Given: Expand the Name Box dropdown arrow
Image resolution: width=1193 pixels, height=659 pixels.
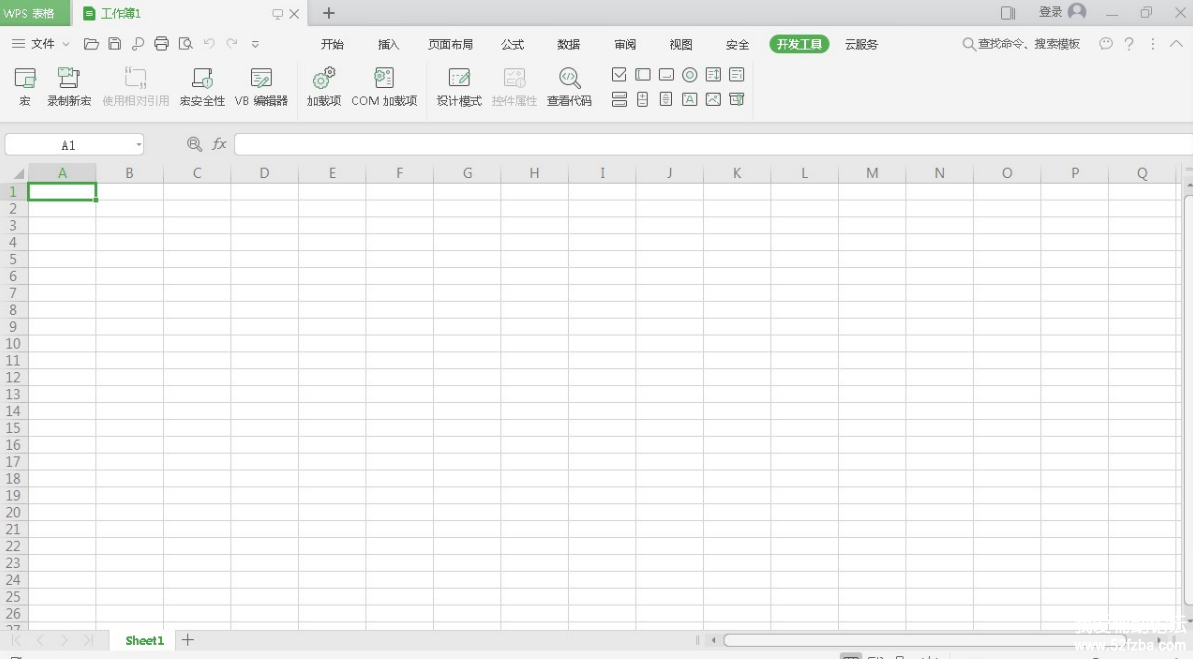Looking at the screenshot, I should (x=138, y=145).
